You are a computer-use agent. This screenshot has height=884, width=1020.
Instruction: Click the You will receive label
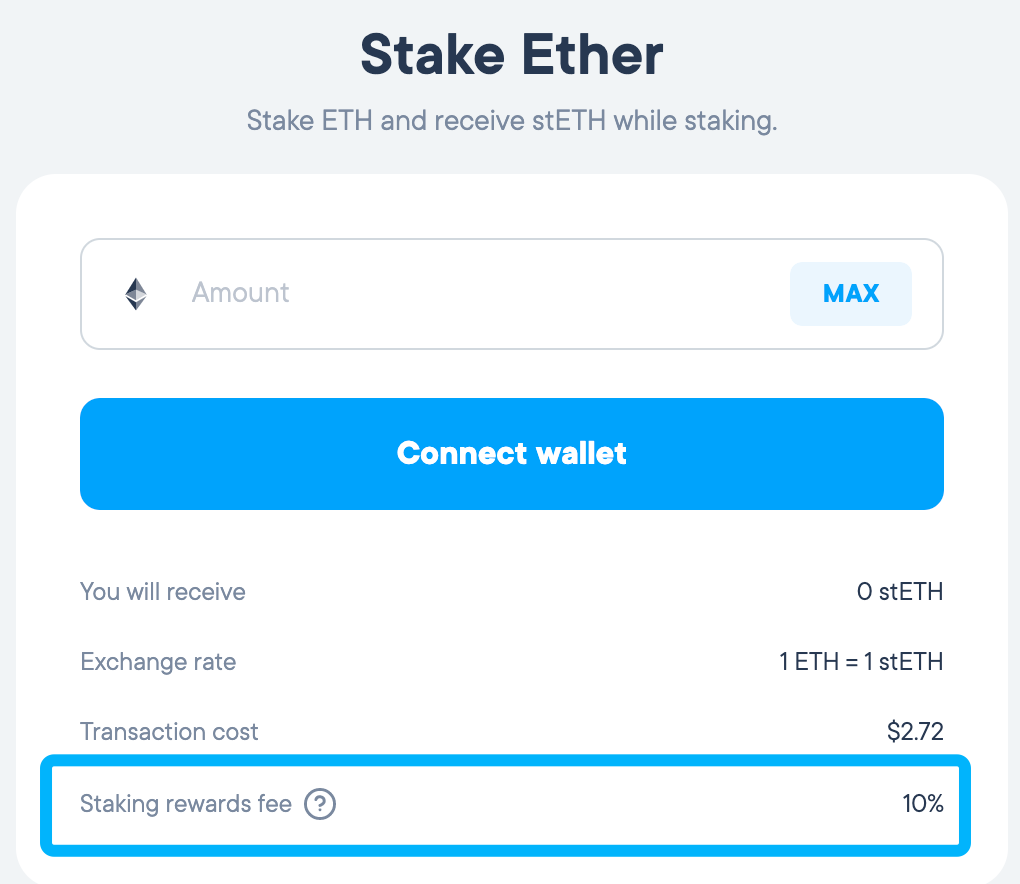pos(163,592)
